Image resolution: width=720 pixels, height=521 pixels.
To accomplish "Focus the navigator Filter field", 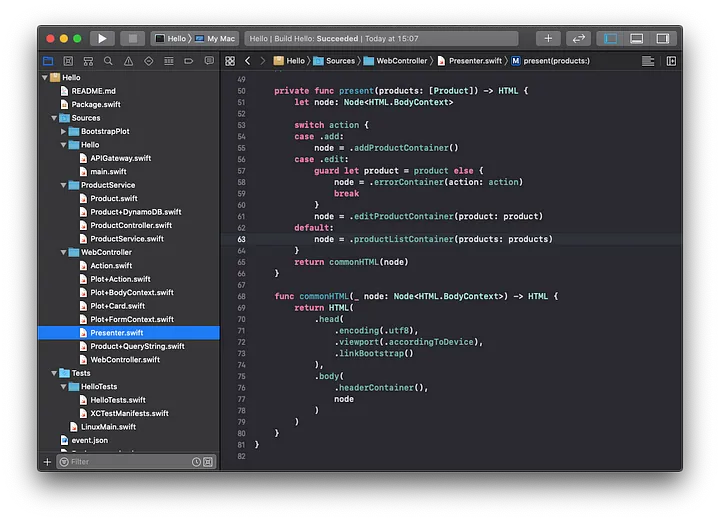I will 136,462.
